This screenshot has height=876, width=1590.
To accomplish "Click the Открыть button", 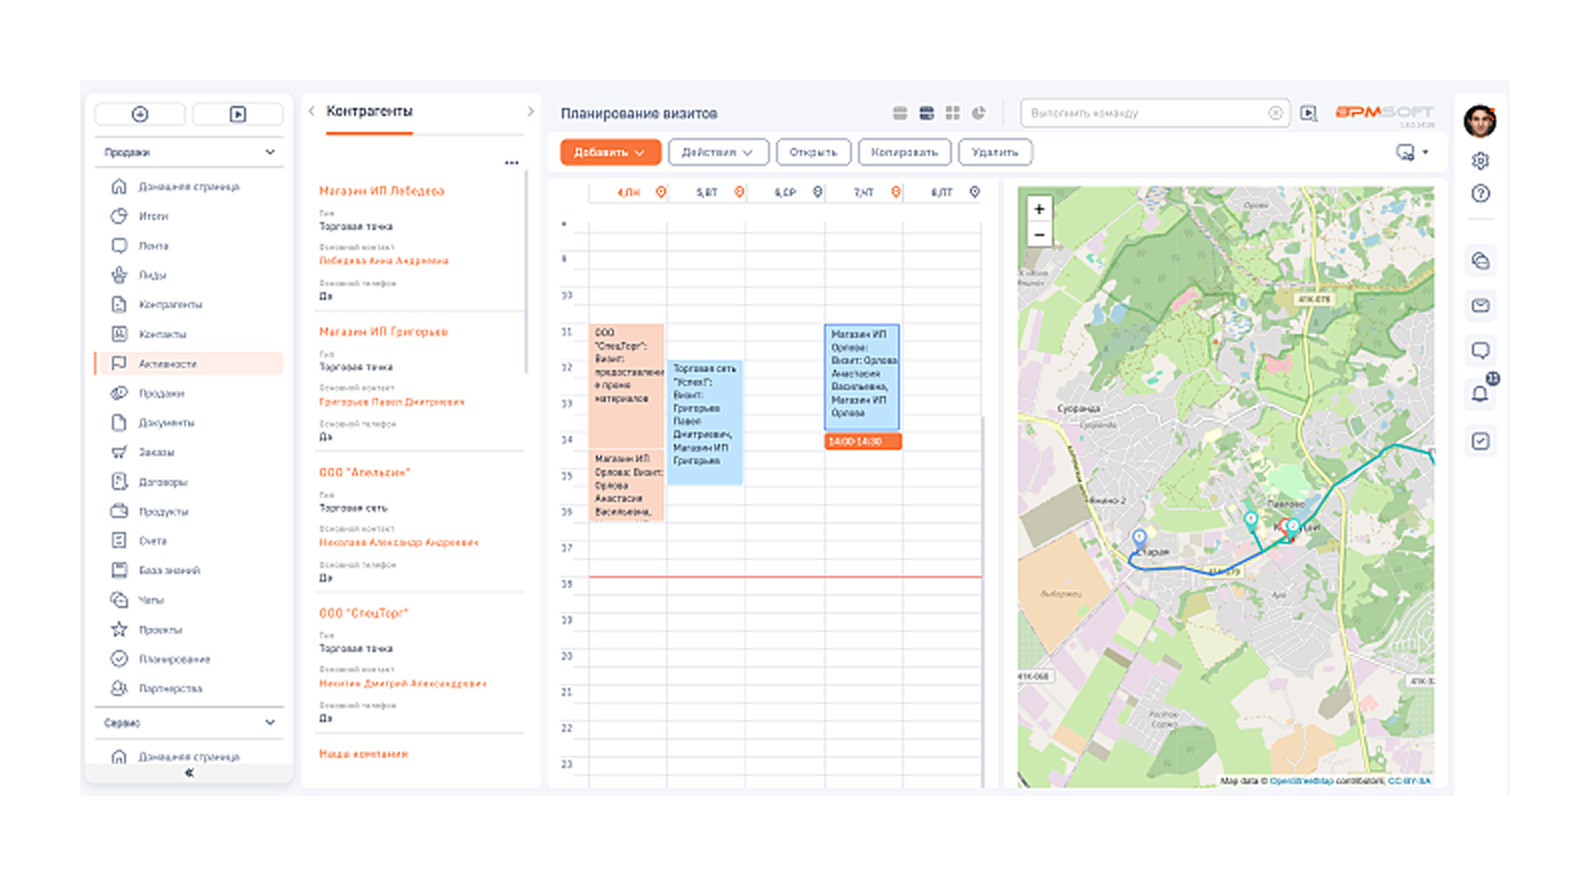I will pyautogui.click(x=813, y=152).
